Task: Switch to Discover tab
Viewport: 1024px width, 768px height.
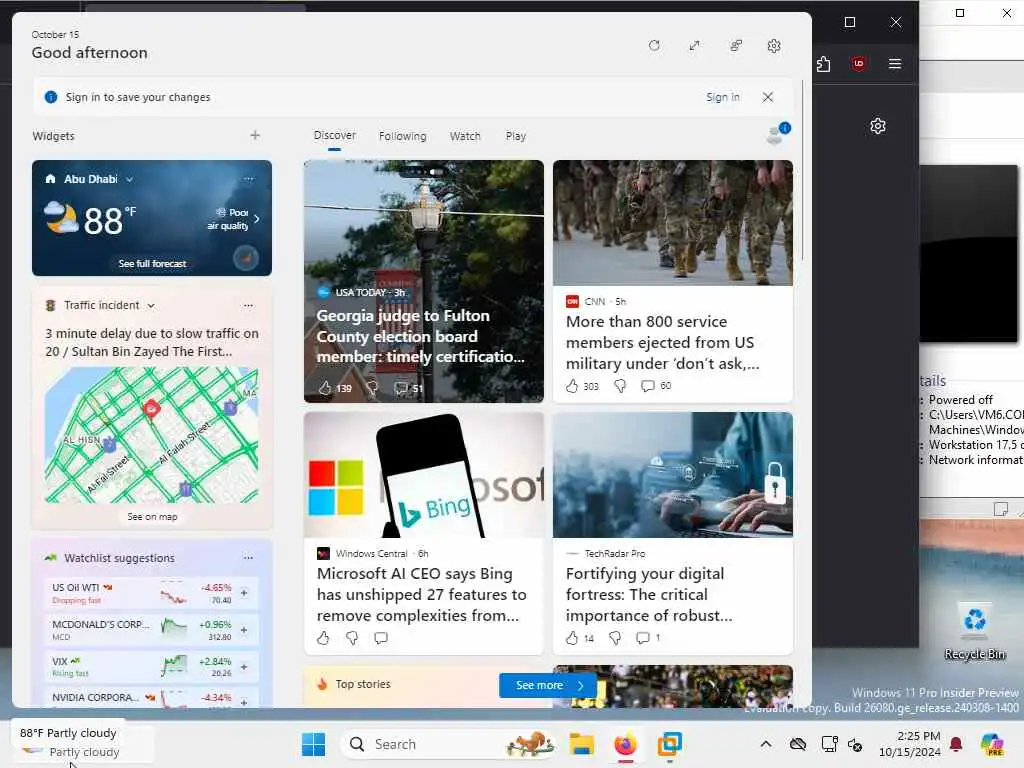Action: [334, 135]
